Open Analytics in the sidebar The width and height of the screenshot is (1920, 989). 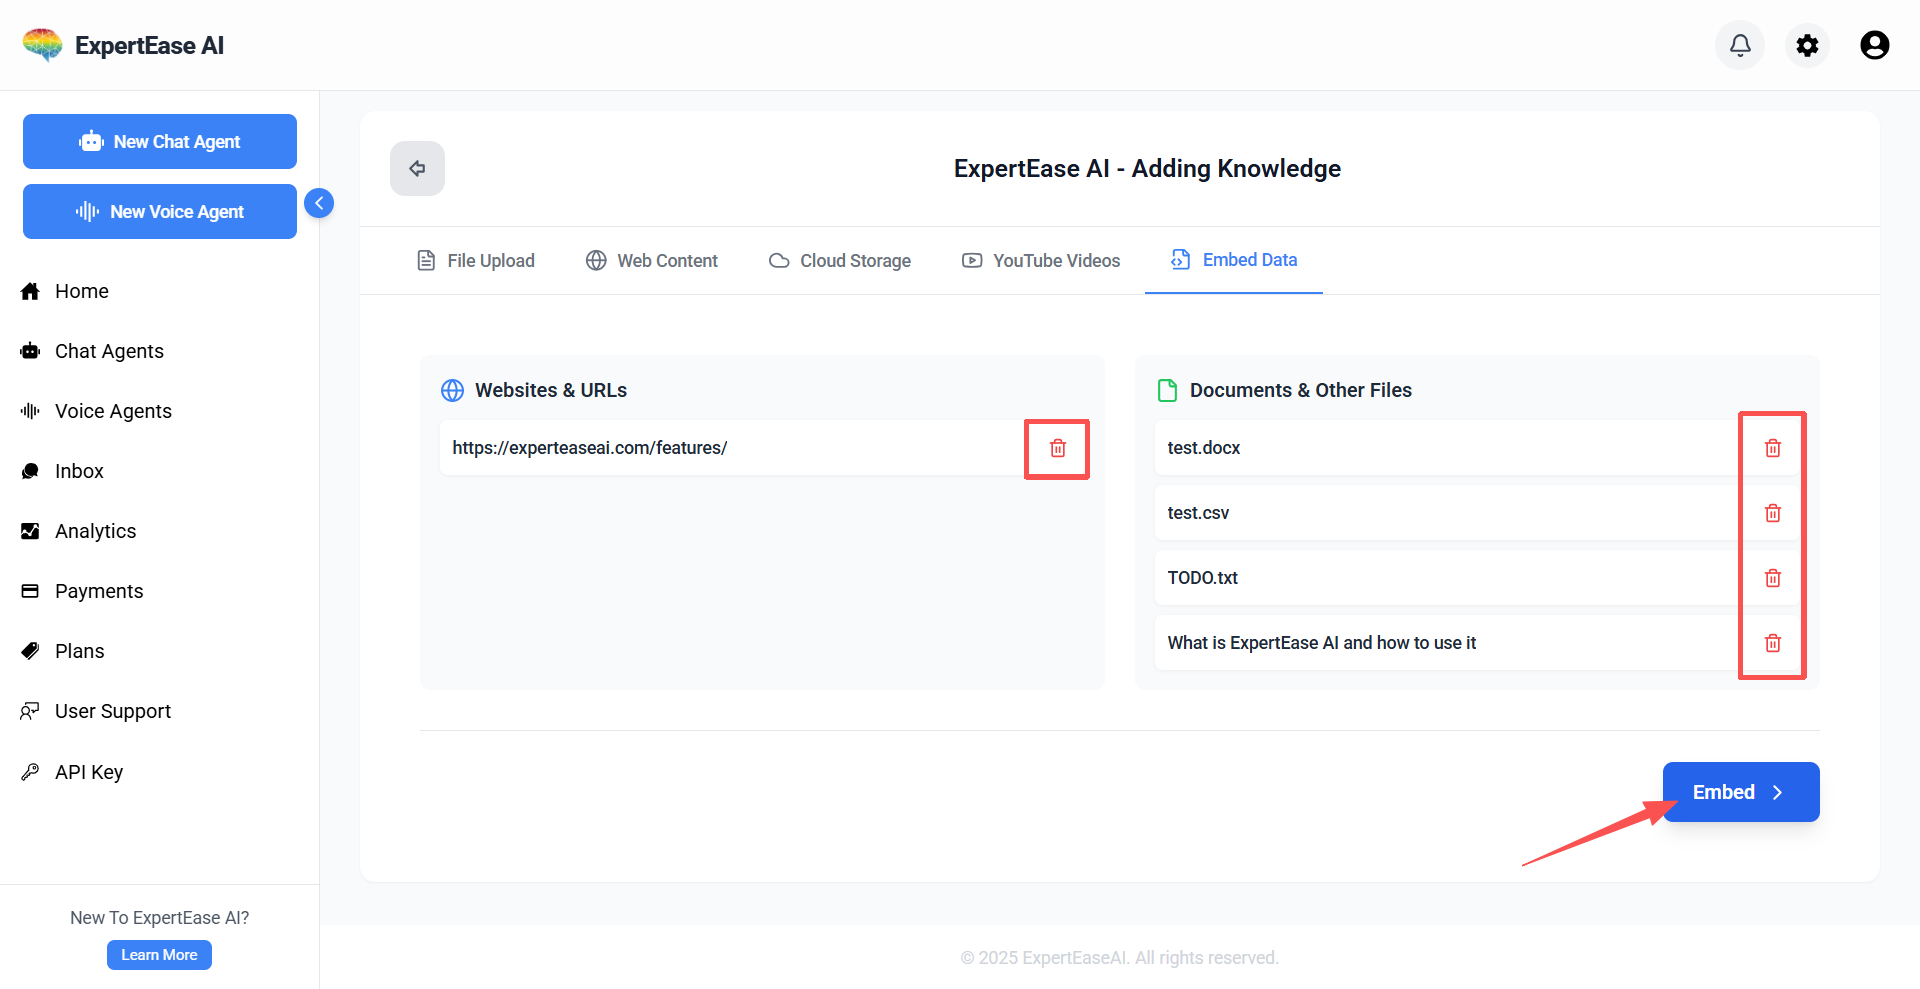[95, 531]
